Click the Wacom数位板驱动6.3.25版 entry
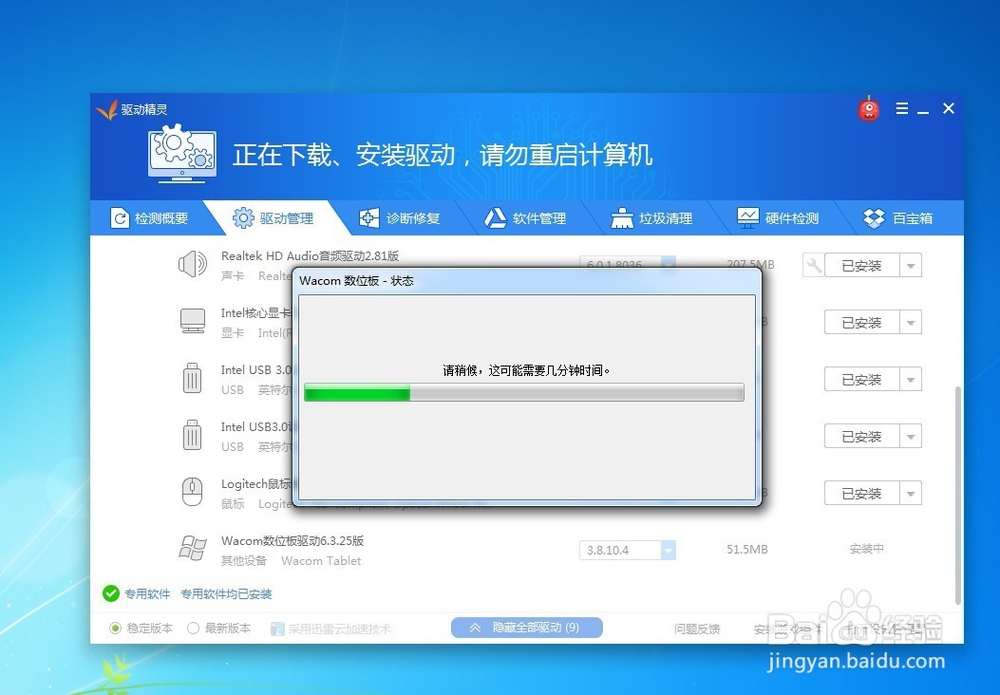1000x695 pixels. [x=293, y=541]
